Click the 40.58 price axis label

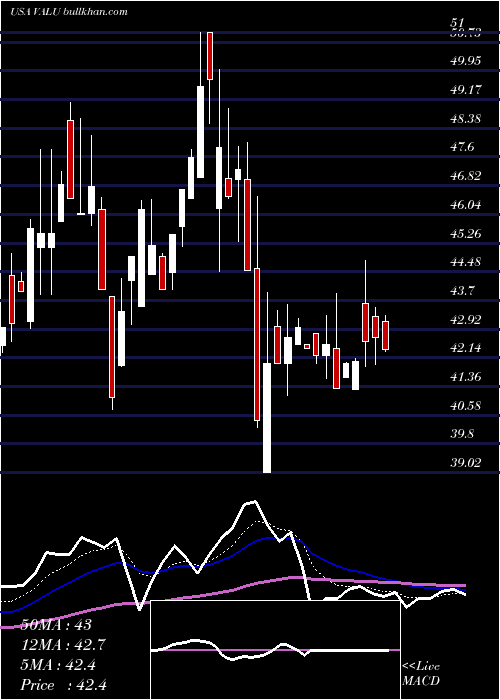coord(466,406)
